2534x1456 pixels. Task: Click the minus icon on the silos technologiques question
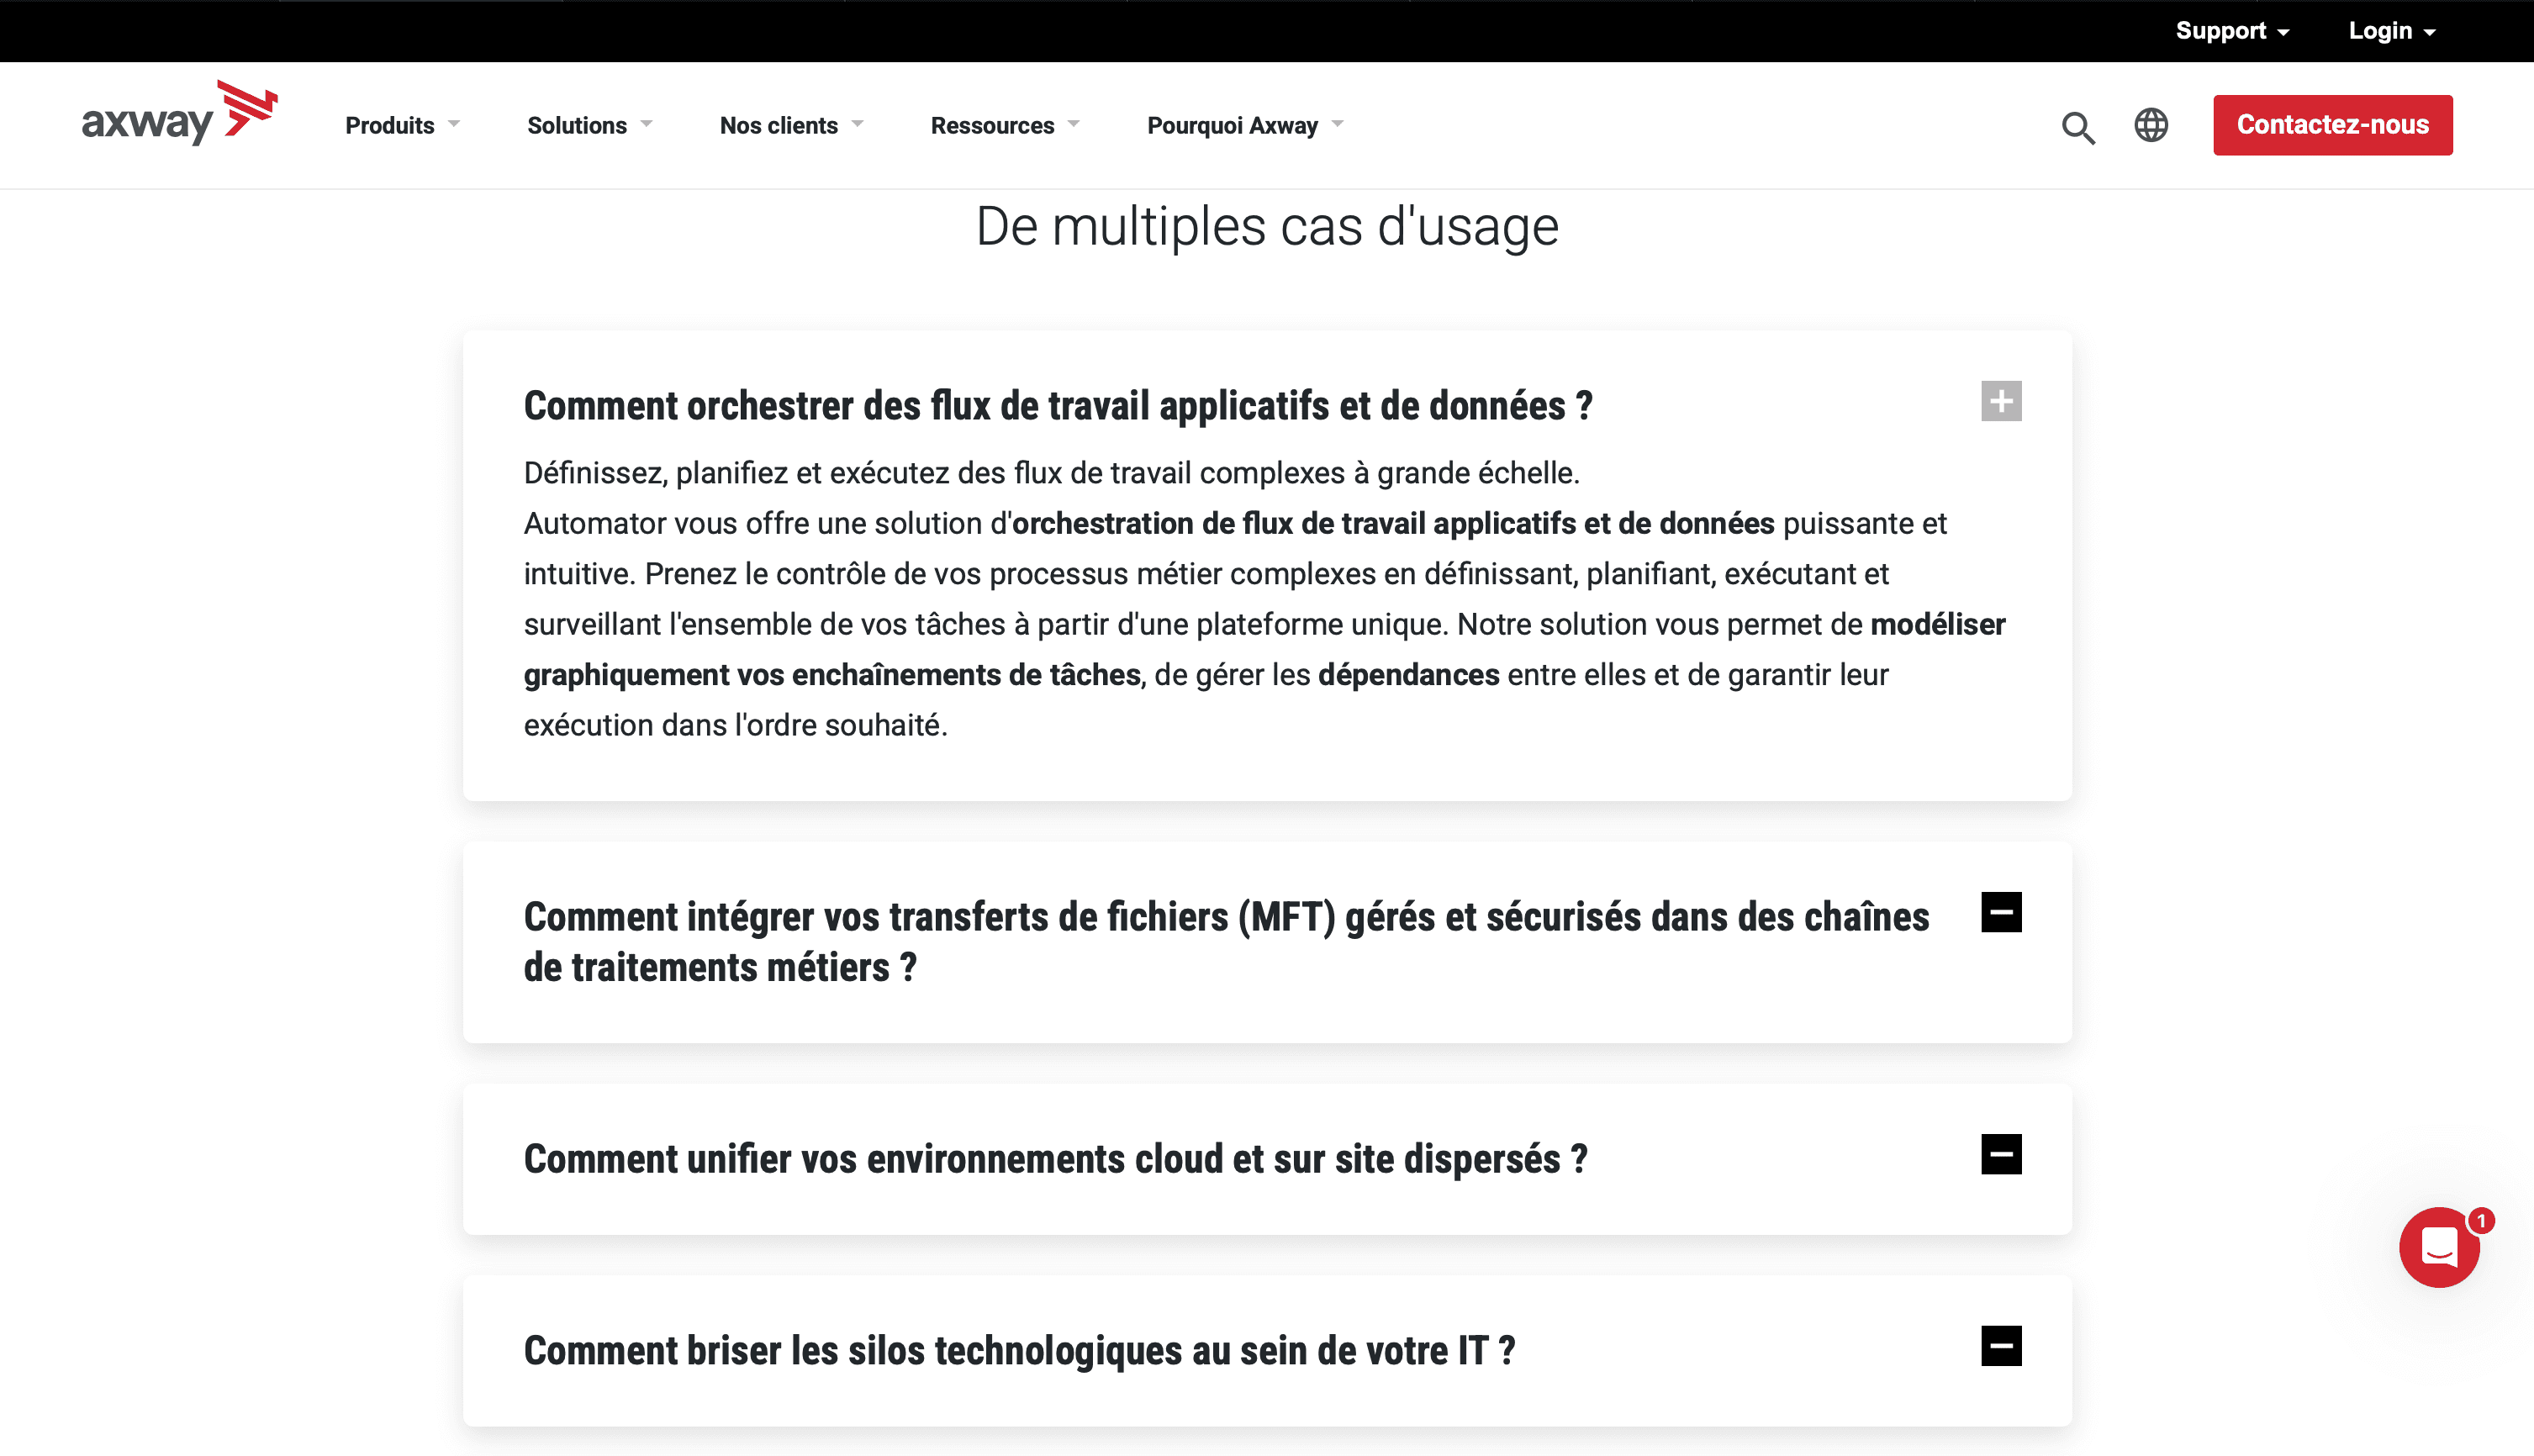pyautogui.click(x=2000, y=1346)
